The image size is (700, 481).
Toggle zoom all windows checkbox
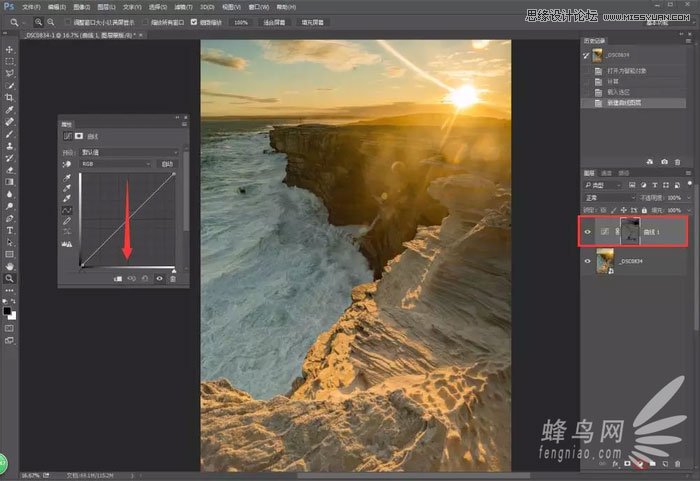[145, 22]
